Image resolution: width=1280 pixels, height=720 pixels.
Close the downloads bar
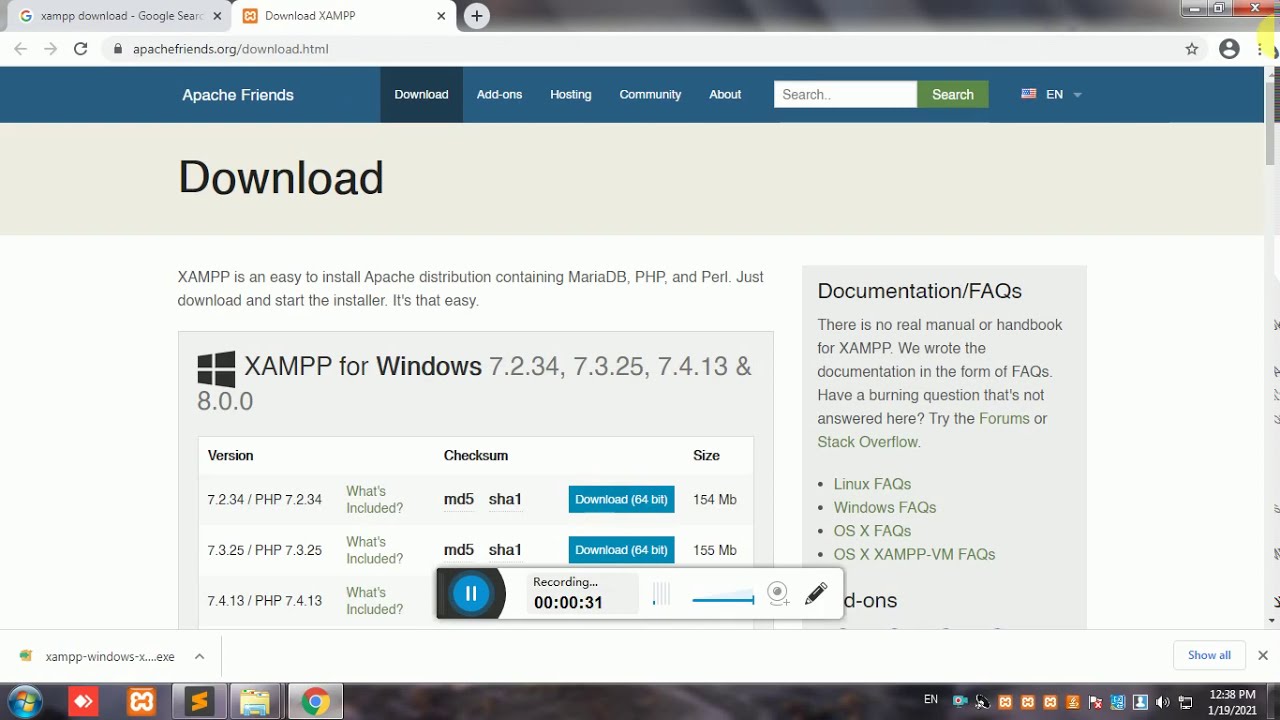[1262, 655]
